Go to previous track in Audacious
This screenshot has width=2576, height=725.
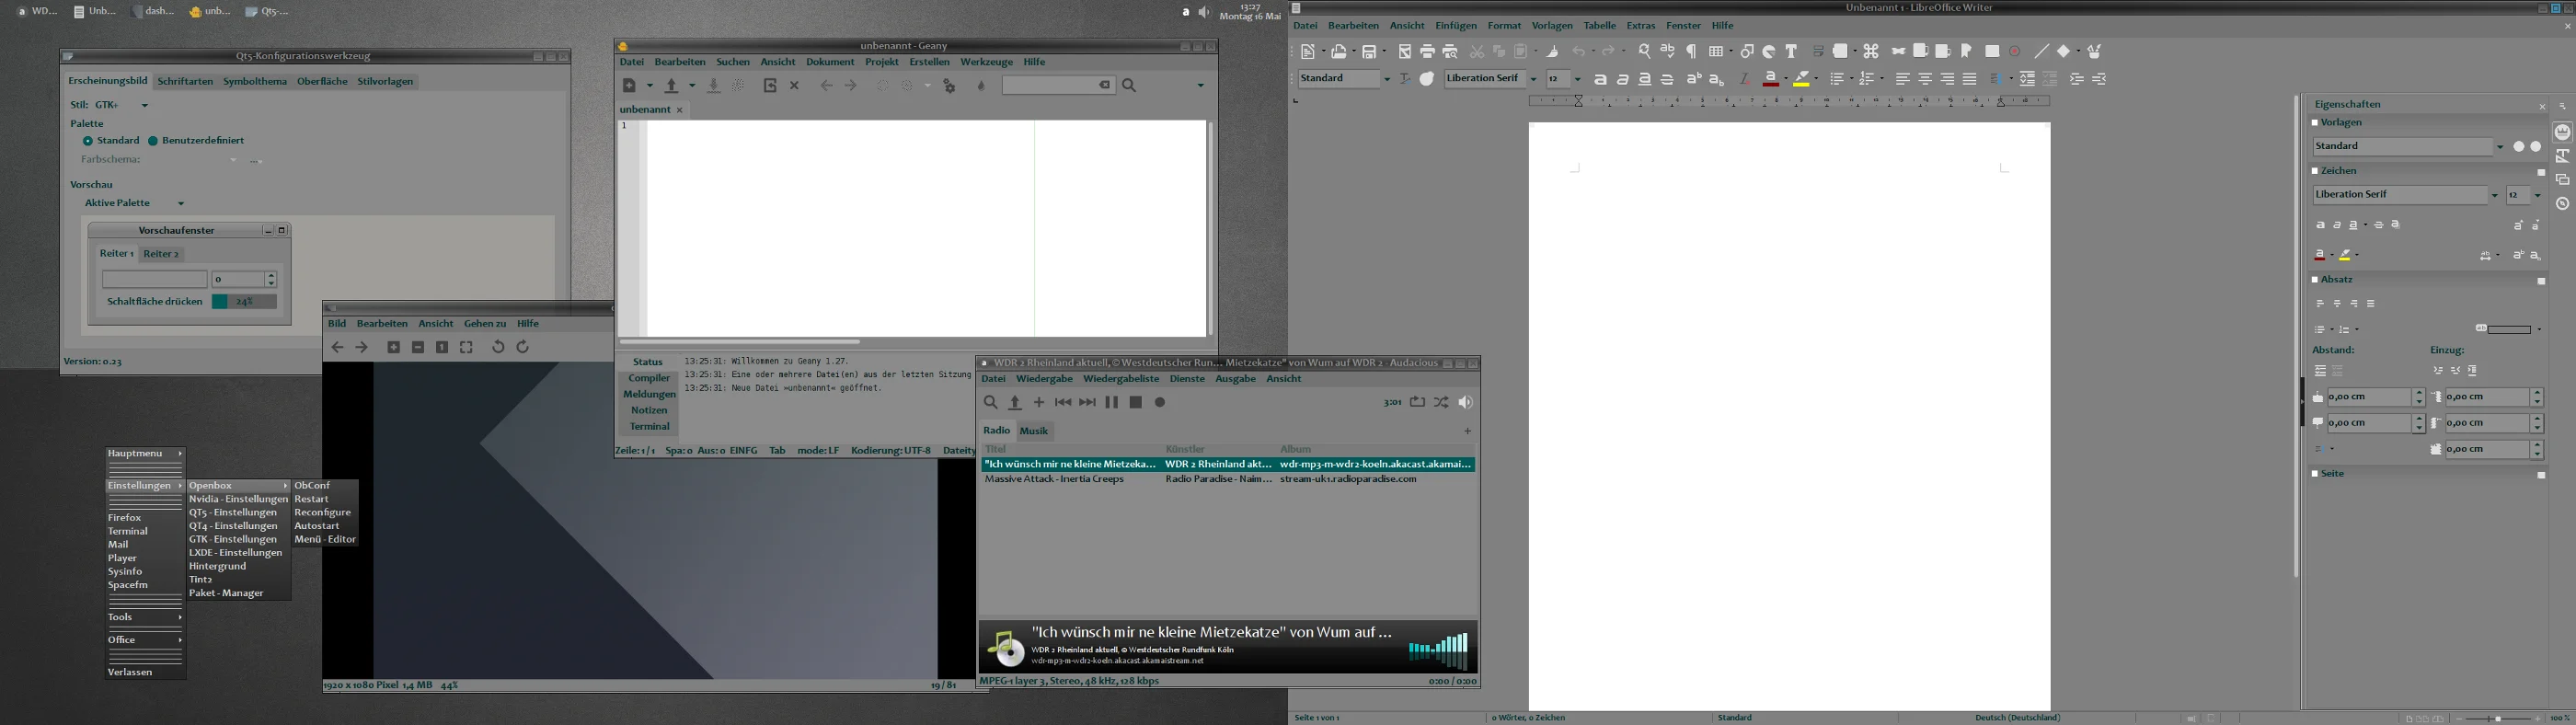(x=1063, y=402)
